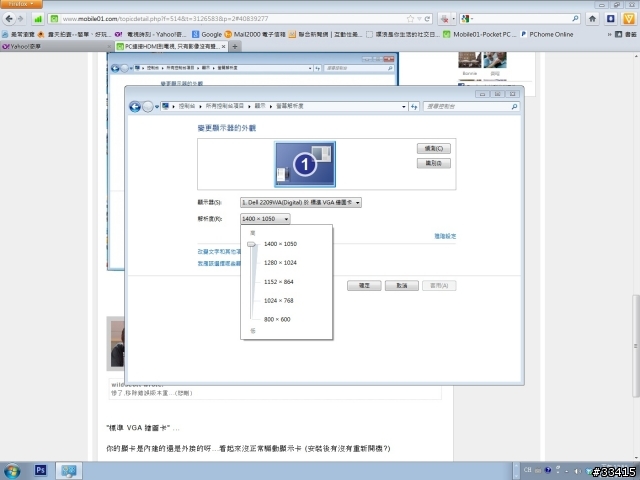Viewport: 640px width, 480px height.
Task: Open the control panel taskbar button
Action: tap(69, 471)
